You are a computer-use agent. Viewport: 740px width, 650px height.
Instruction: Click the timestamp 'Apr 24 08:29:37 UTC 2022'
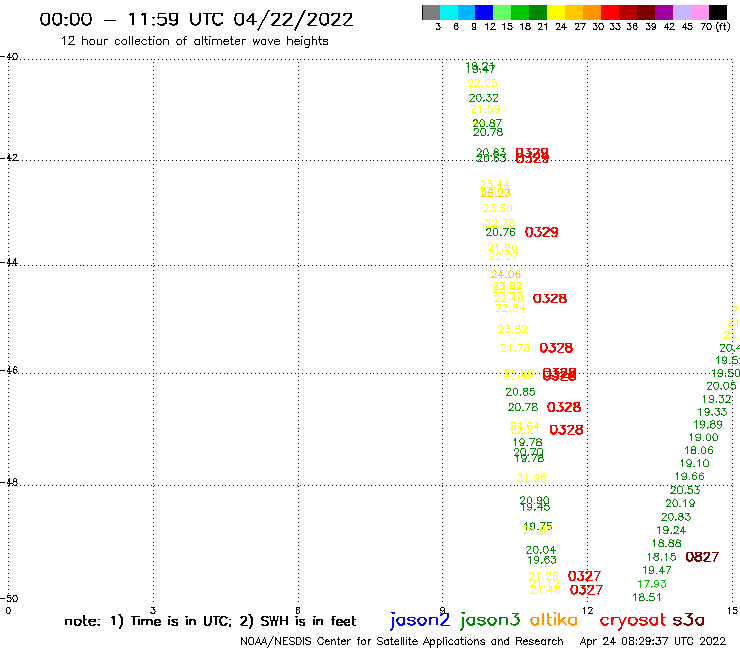[x=653, y=641]
